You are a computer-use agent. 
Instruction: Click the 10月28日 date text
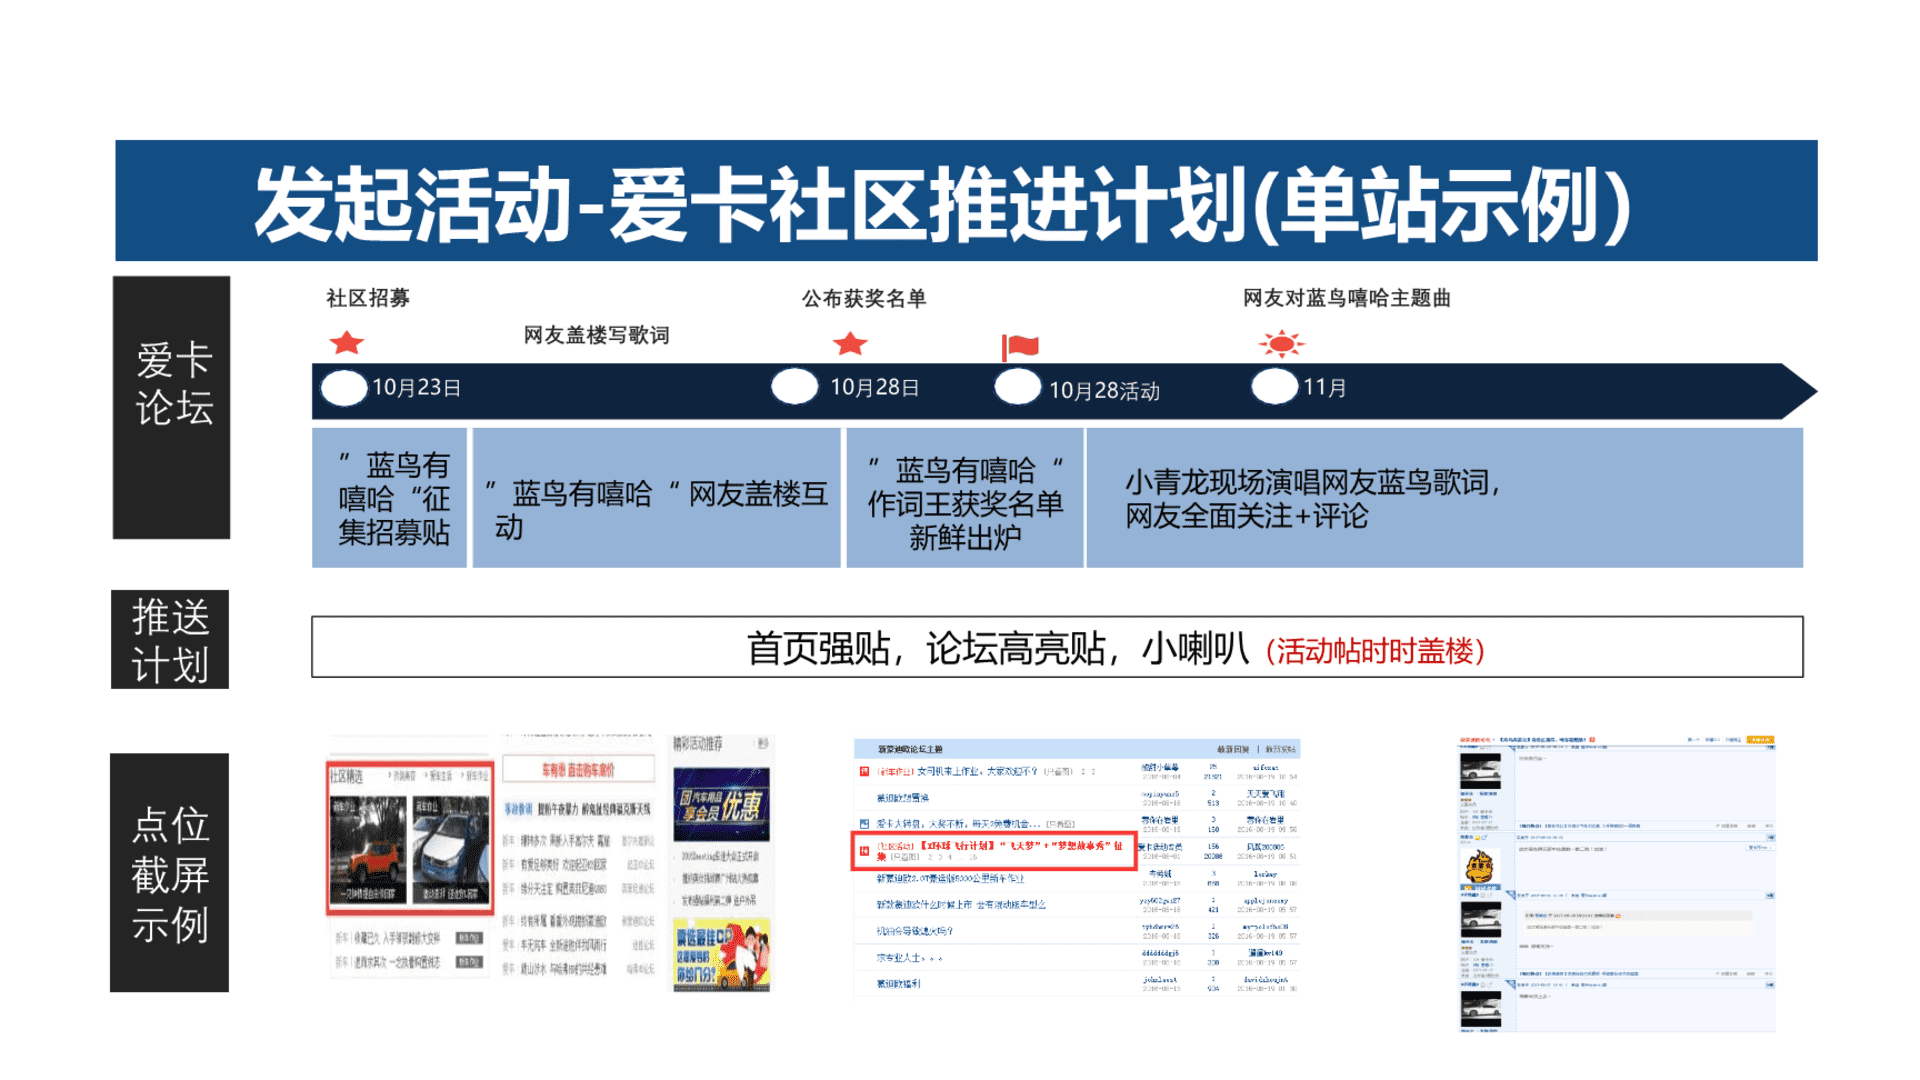(875, 387)
